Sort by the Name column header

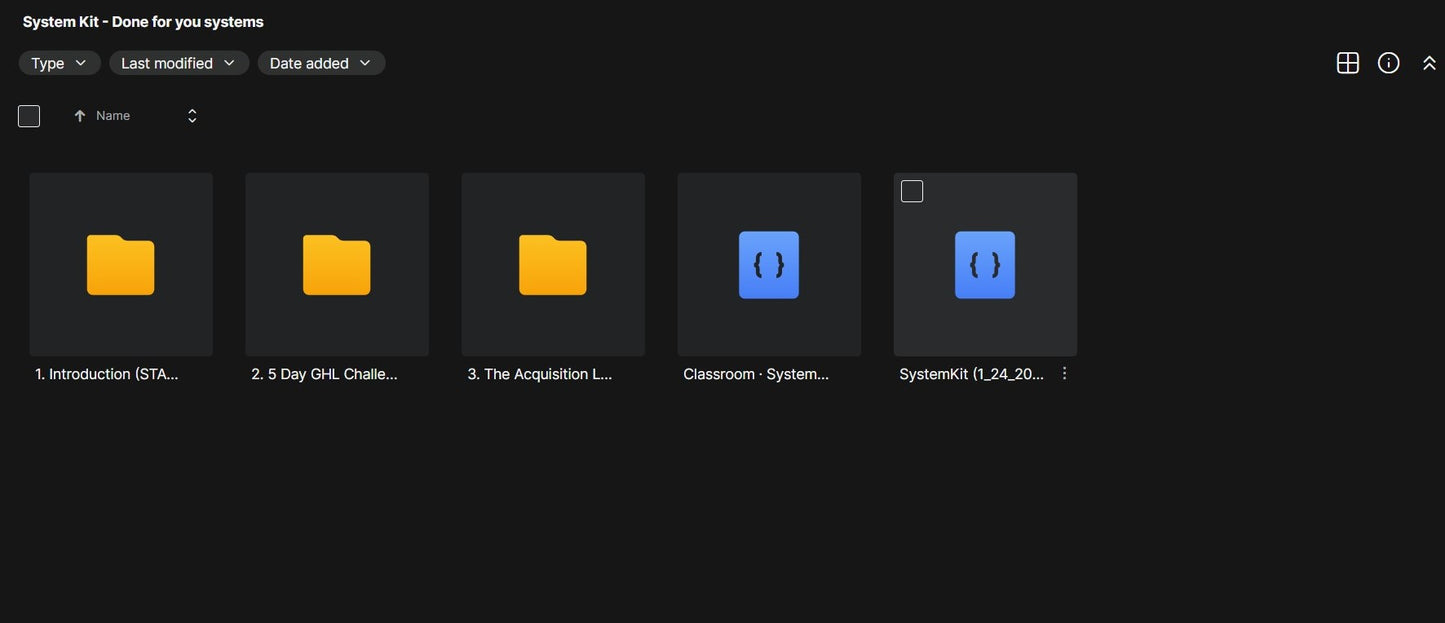pos(113,116)
